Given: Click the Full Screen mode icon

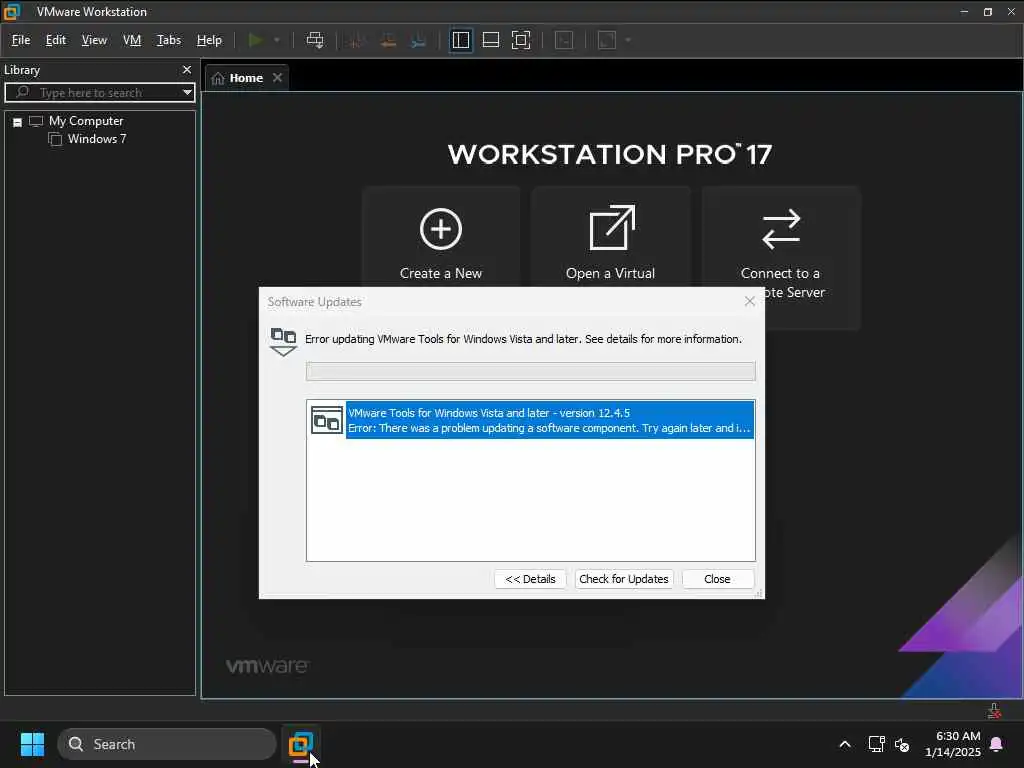Looking at the screenshot, I should [521, 40].
